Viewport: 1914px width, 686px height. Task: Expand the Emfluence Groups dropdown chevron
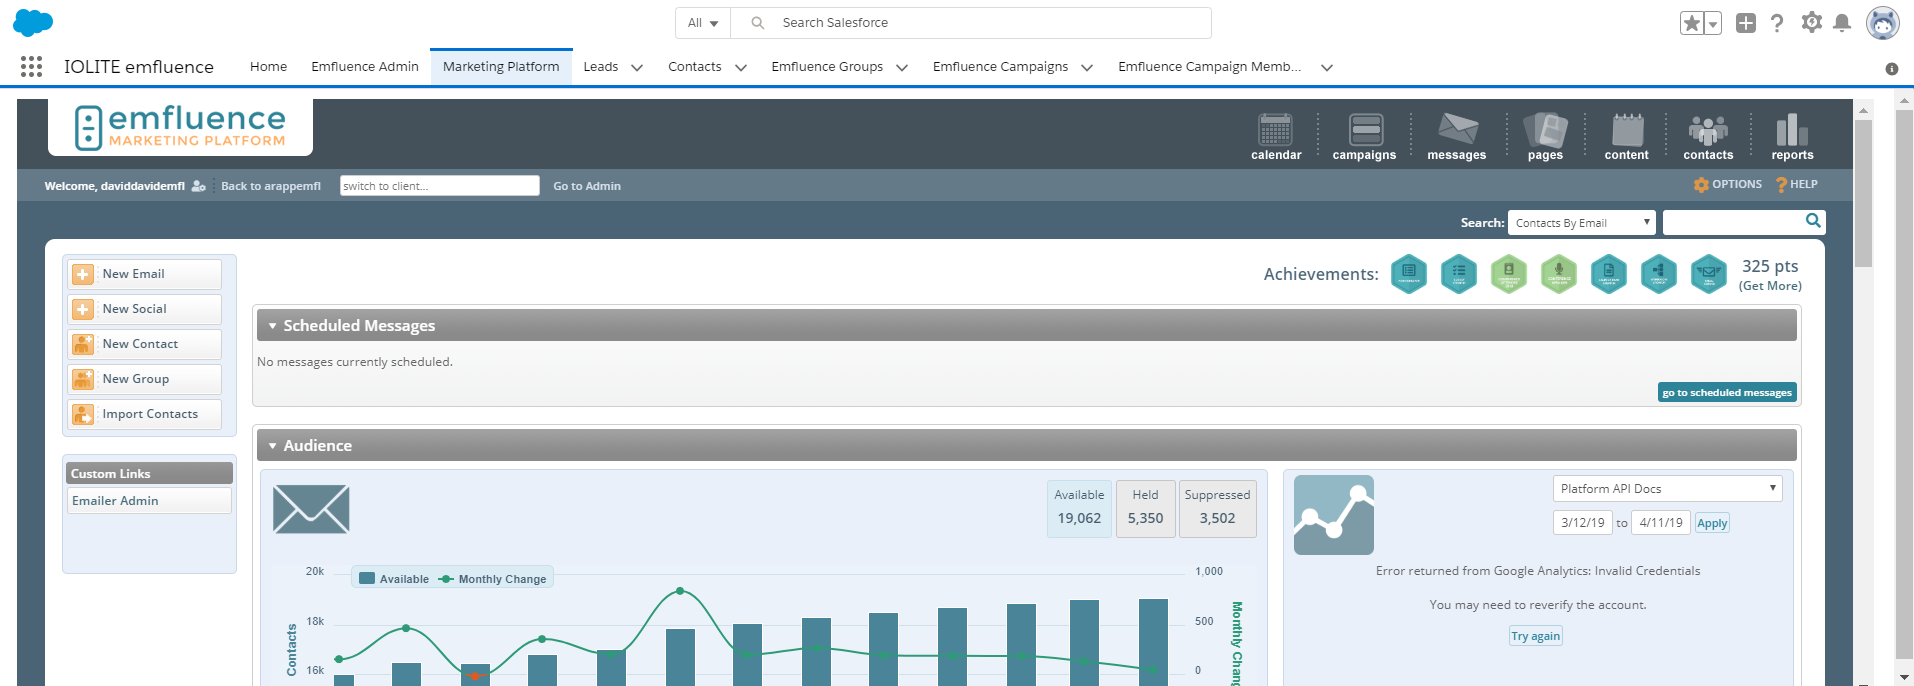[x=902, y=68]
